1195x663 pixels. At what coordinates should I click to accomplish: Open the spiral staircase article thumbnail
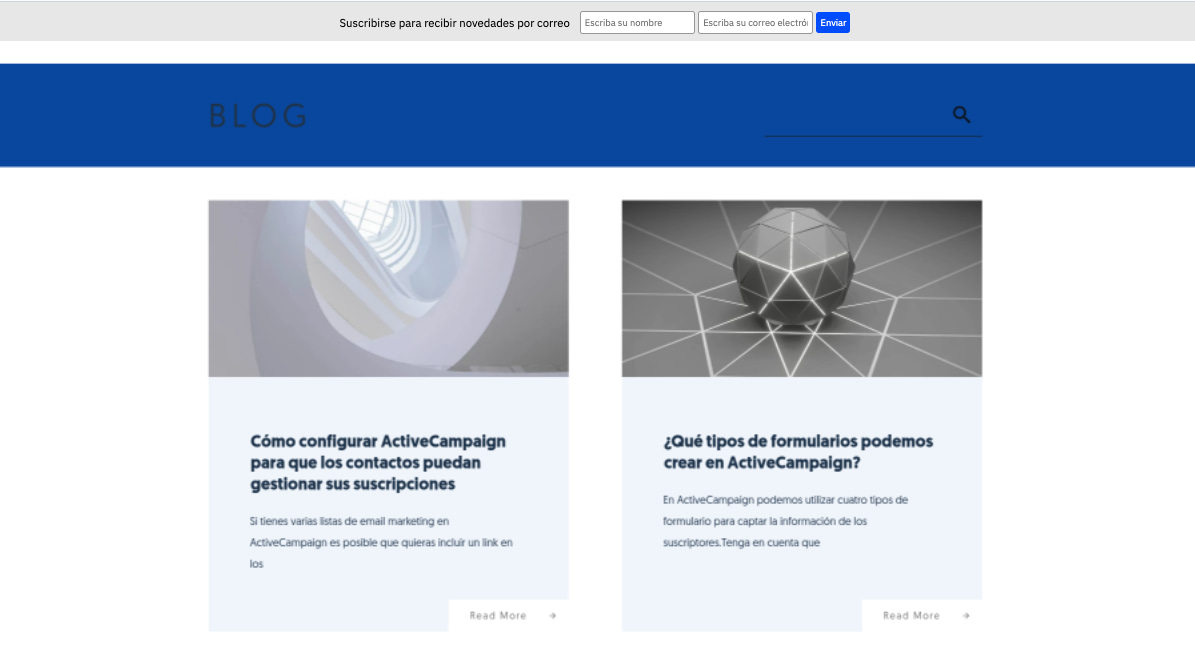click(x=388, y=288)
